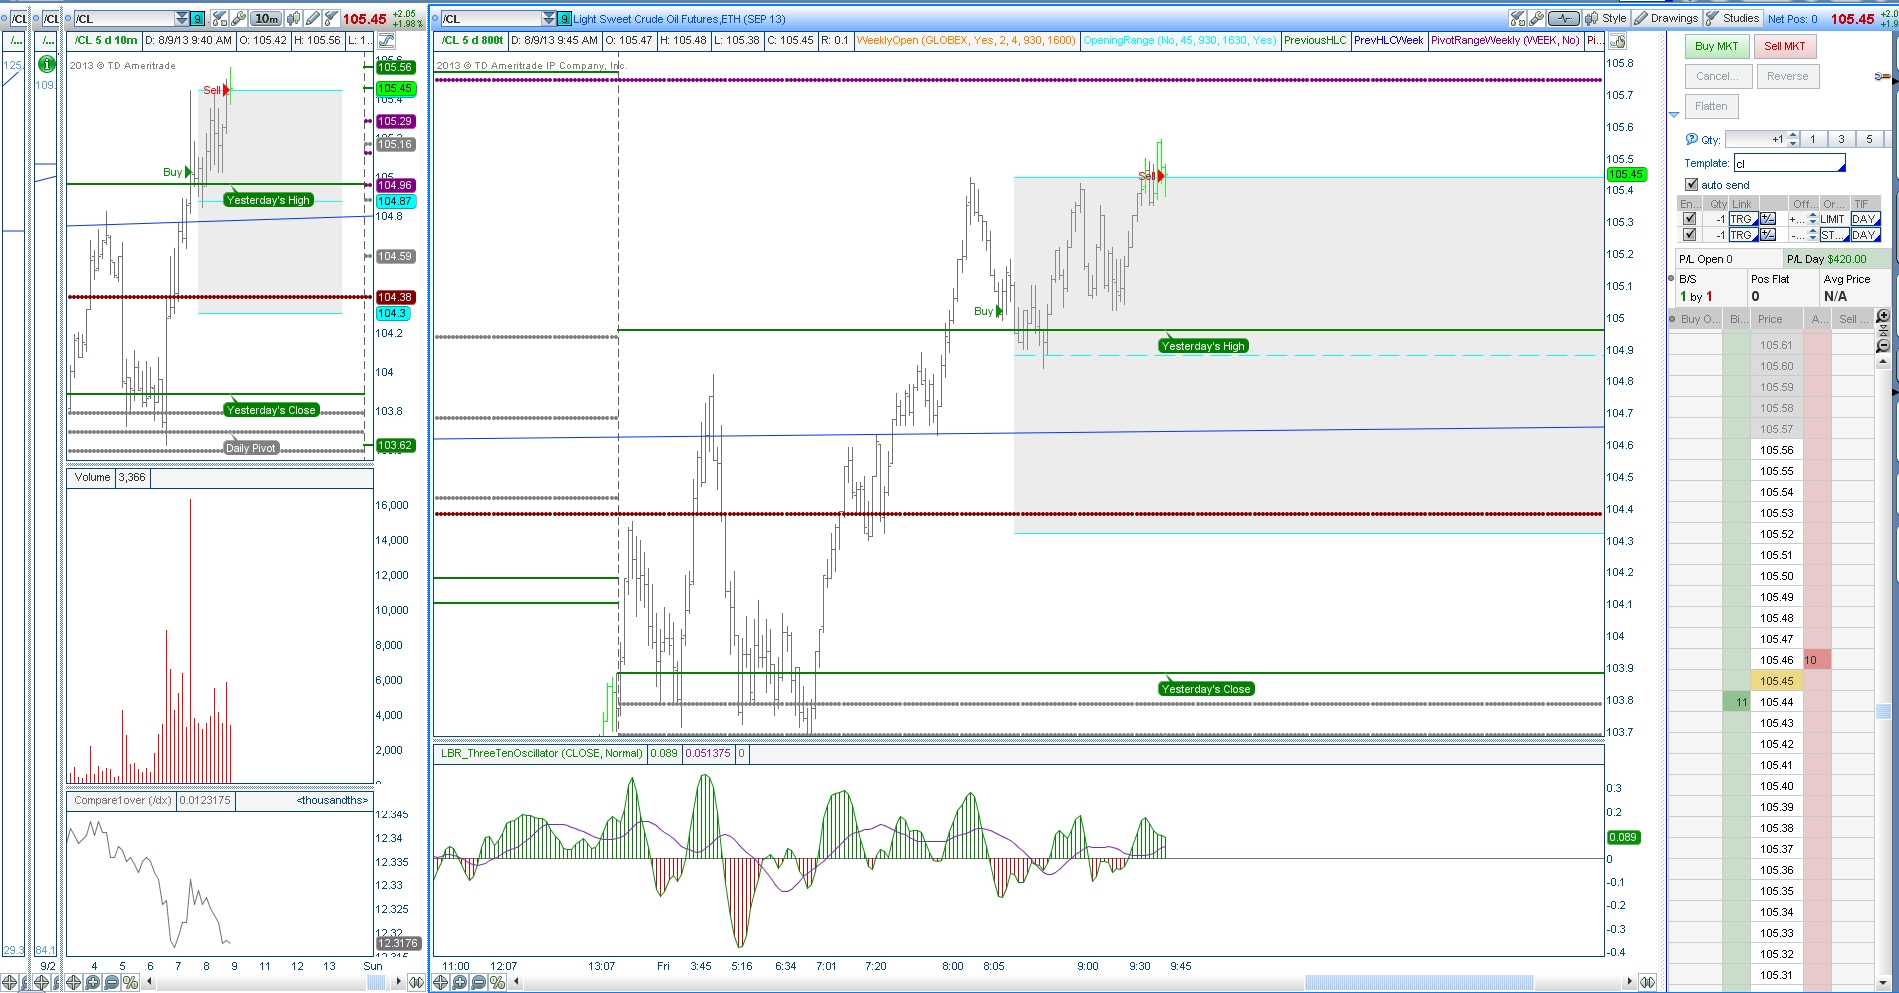Click the green info icon in left panel
The height and width of the screenshot is (993, 1899).
(46, 64)
